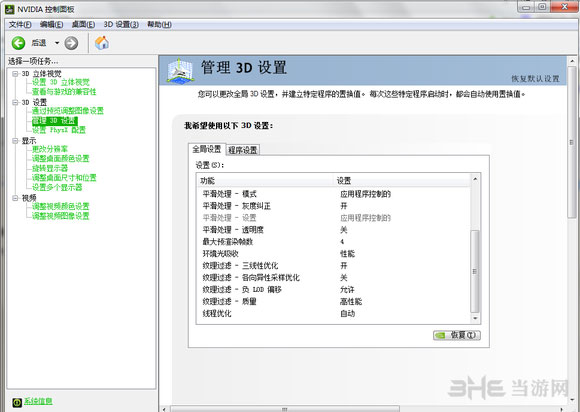Switch to the 程序设置 tab
580x412 pixels.
point(243,150)
